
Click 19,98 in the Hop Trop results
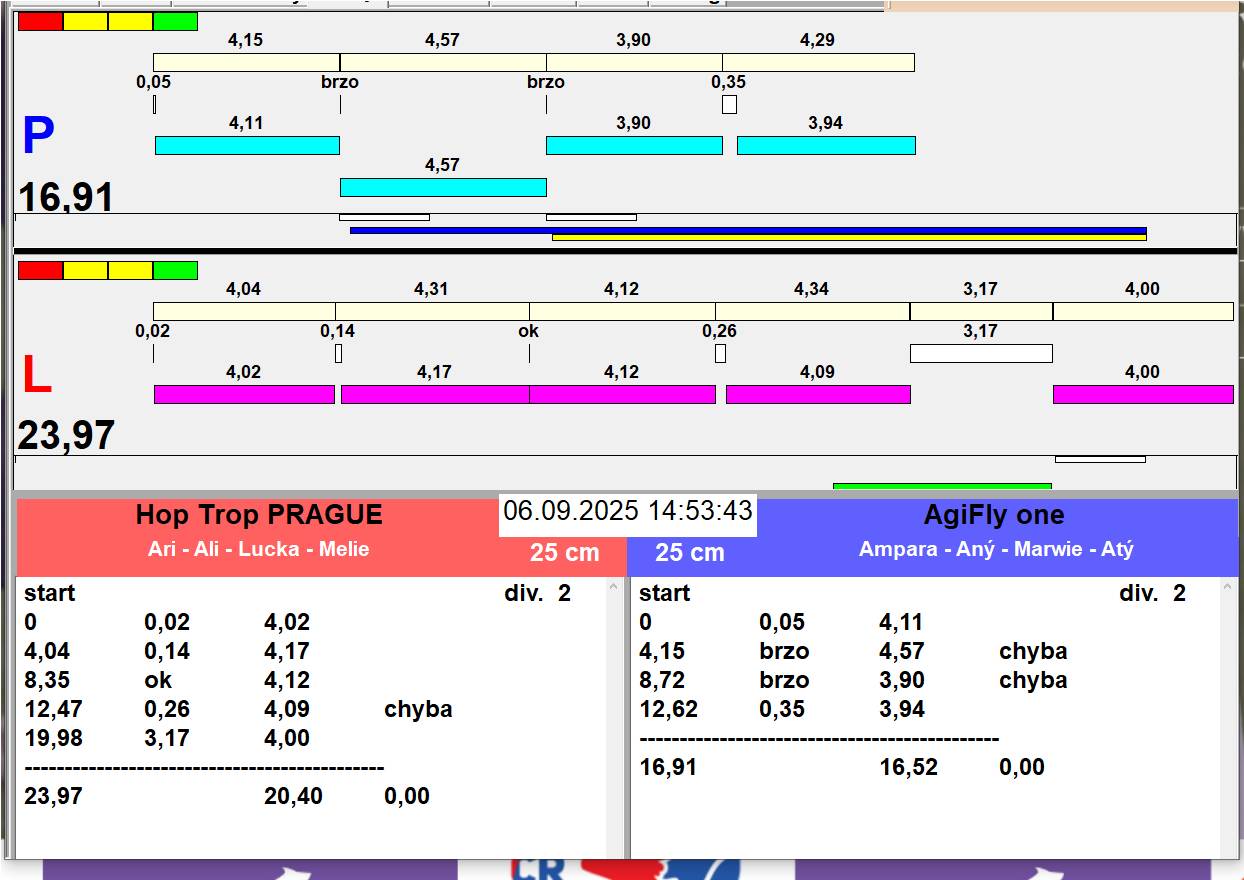coord(54,738)
